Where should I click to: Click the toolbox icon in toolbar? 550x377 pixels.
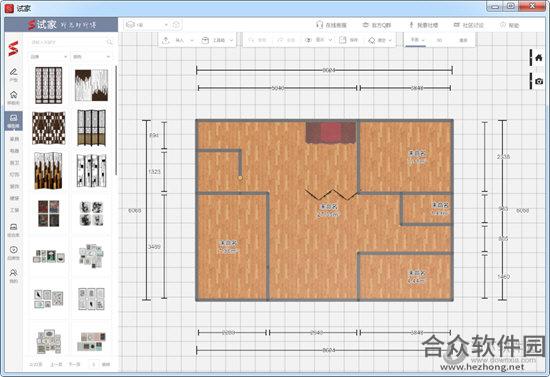[205, 40]
